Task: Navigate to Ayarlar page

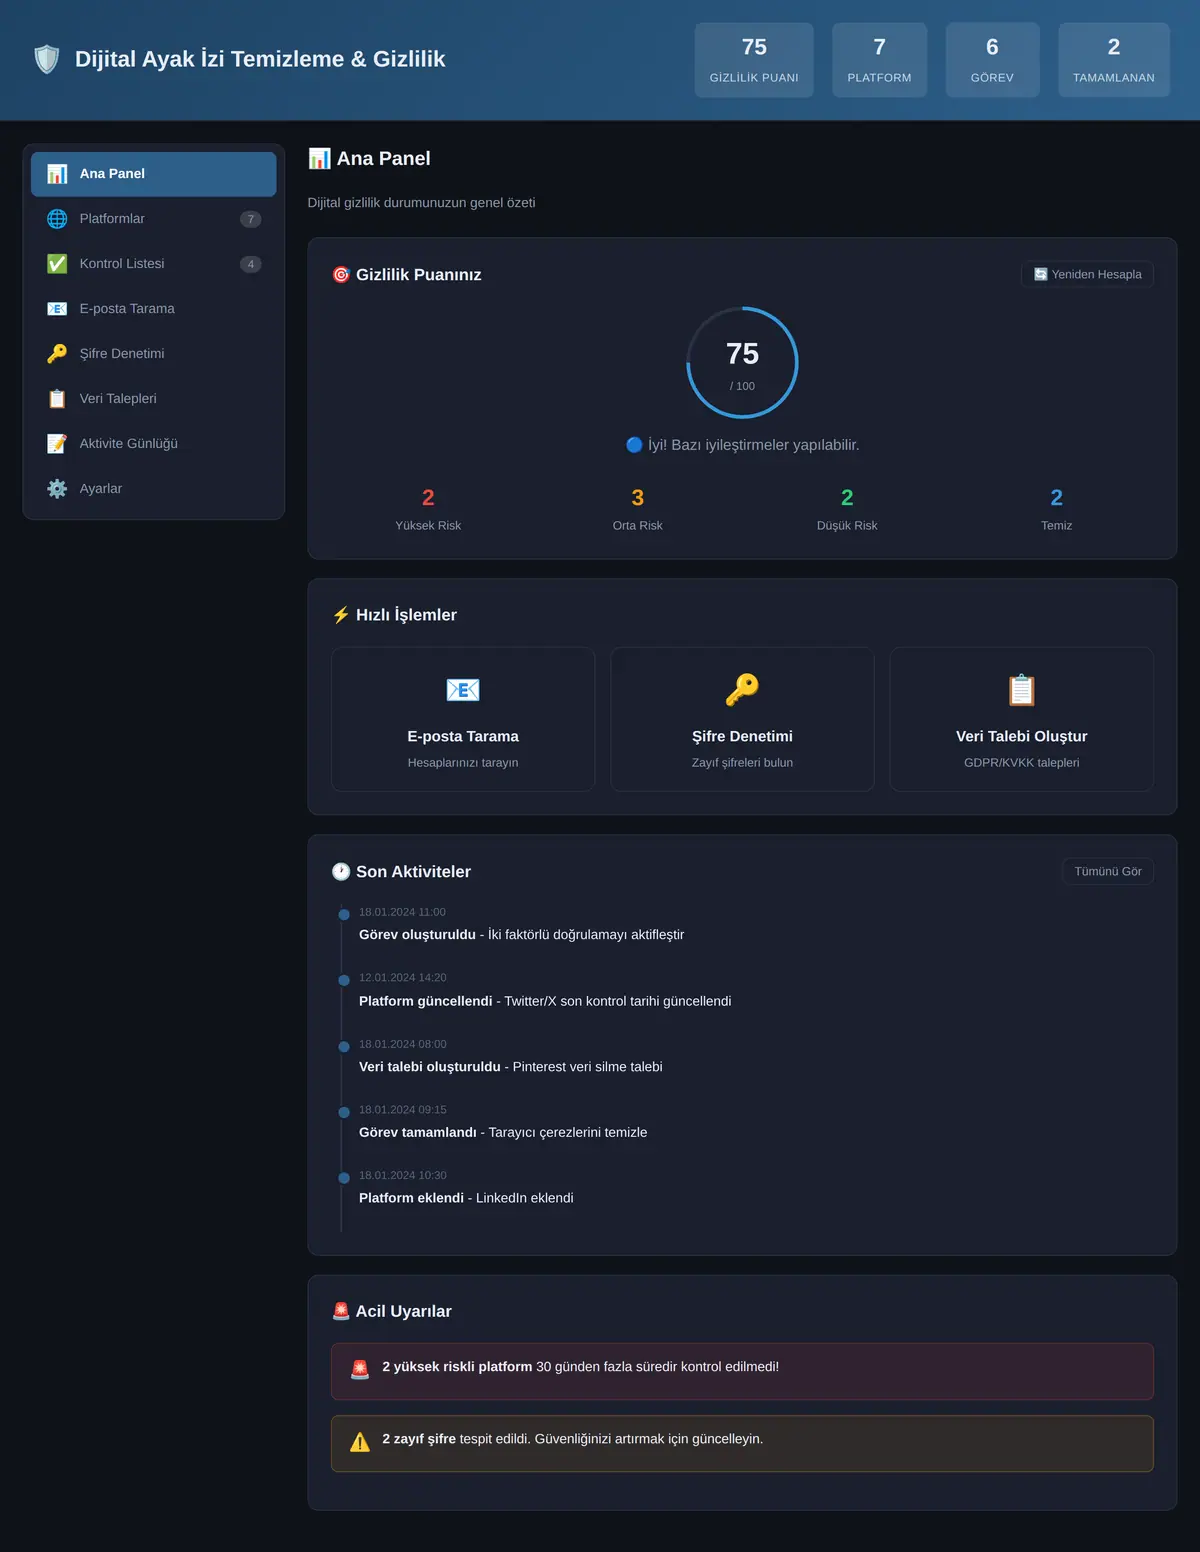Action: pyautogui.click(x=154, y=489)
